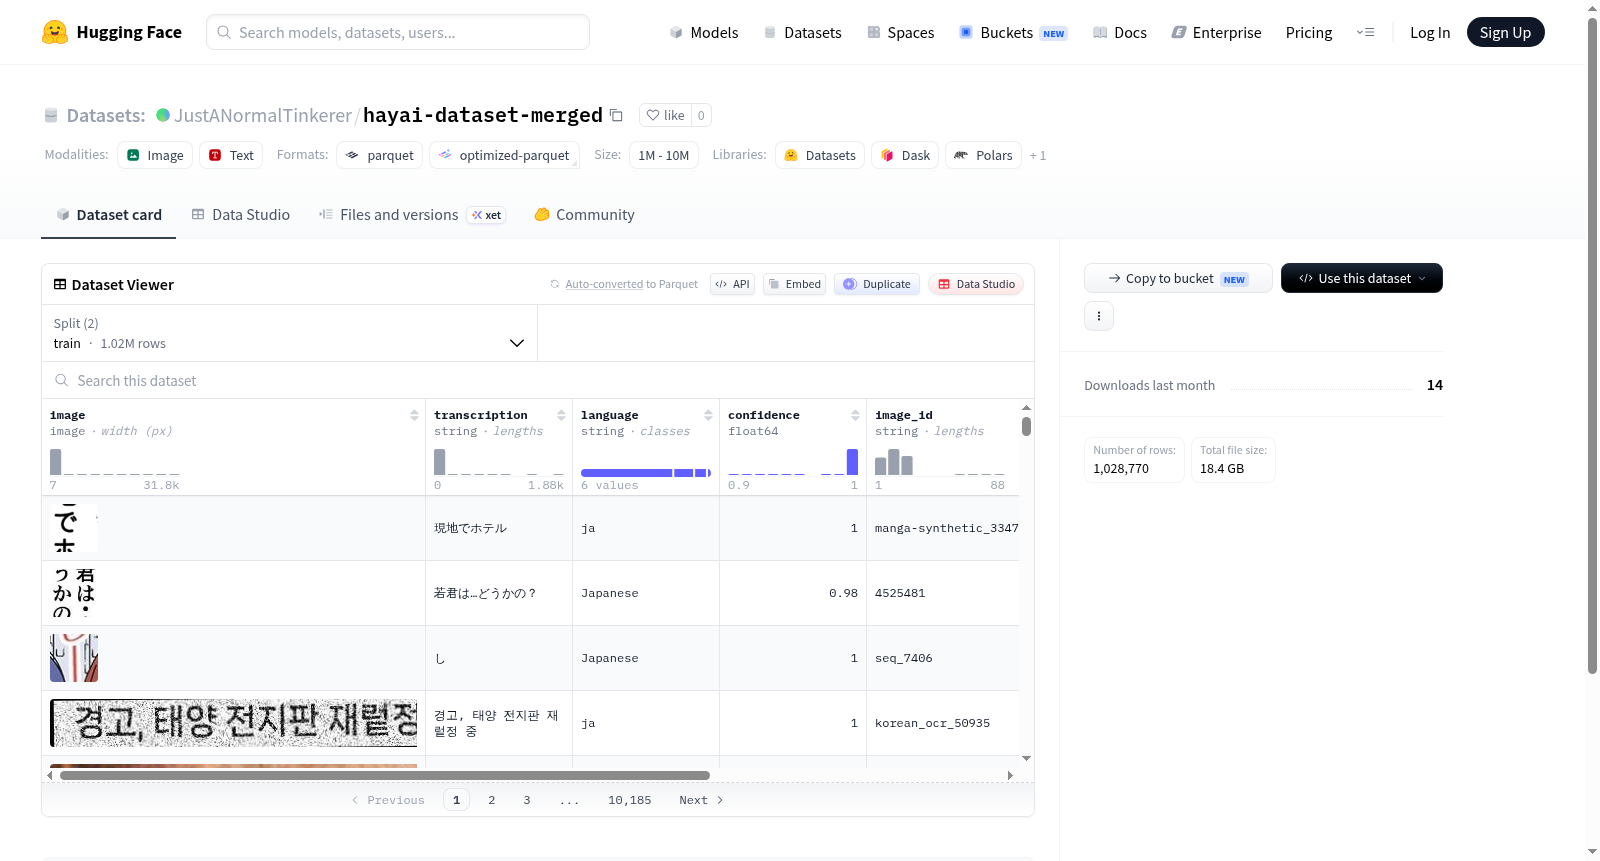Sort by the language column
The width and height of the screenshot is (1600, 861).
708,415
